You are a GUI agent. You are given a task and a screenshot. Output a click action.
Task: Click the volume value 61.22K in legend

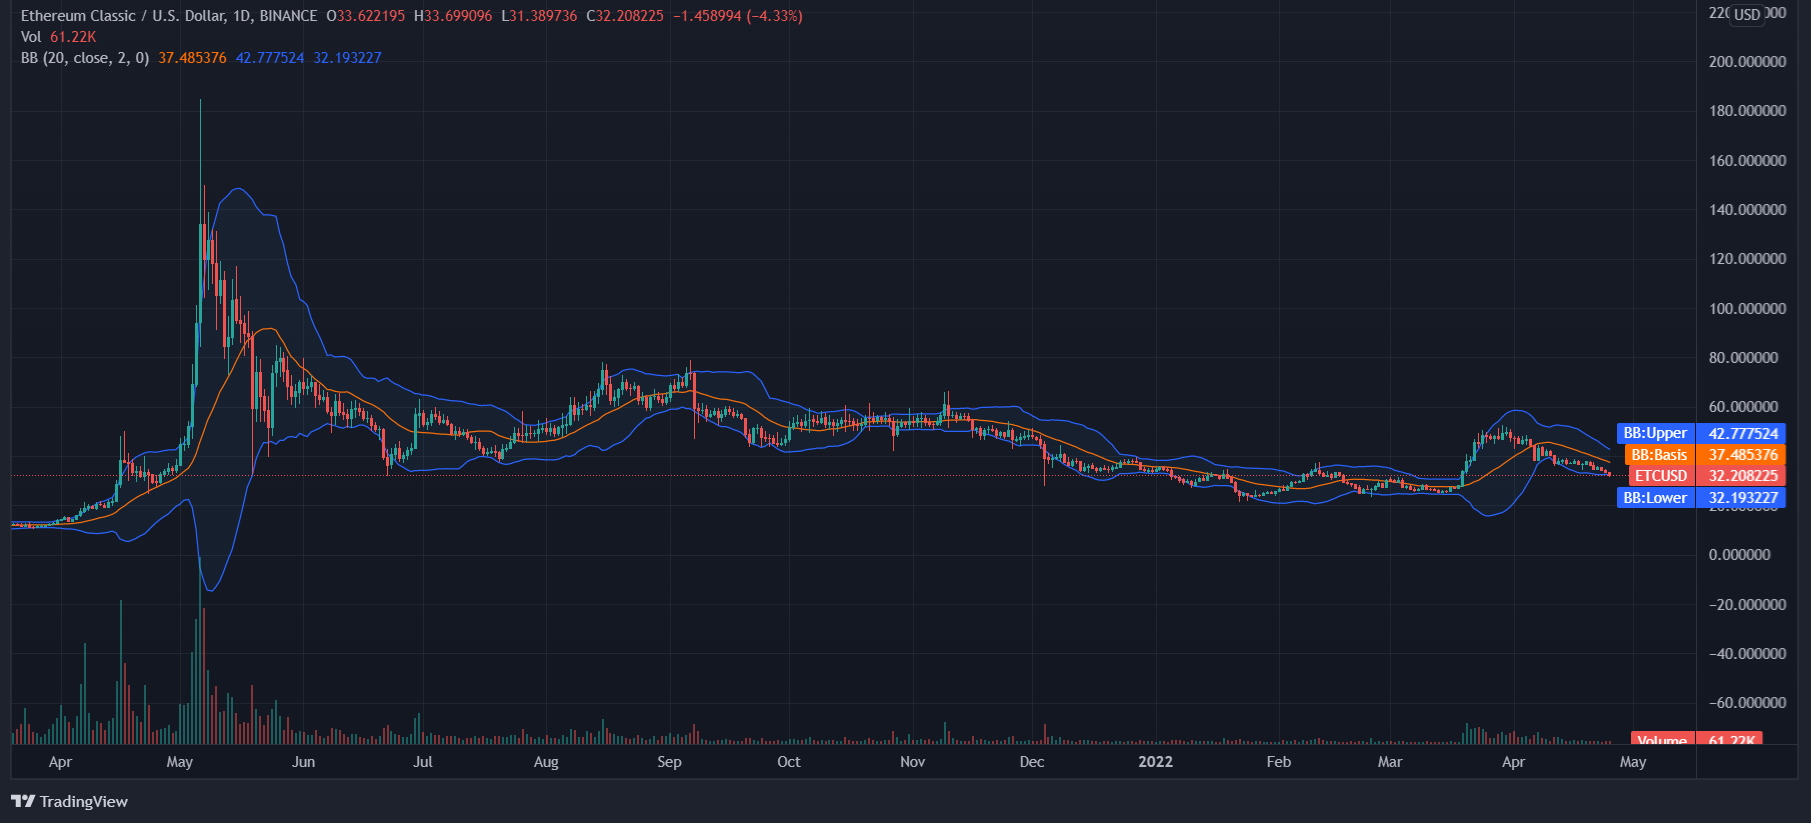(x=73, y=37)
